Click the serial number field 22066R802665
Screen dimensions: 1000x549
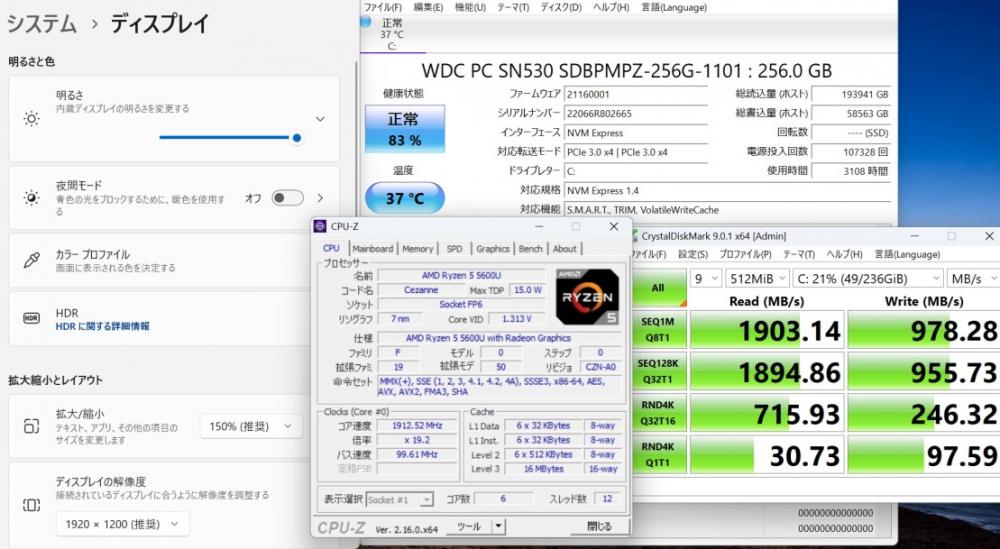(636, 113)
